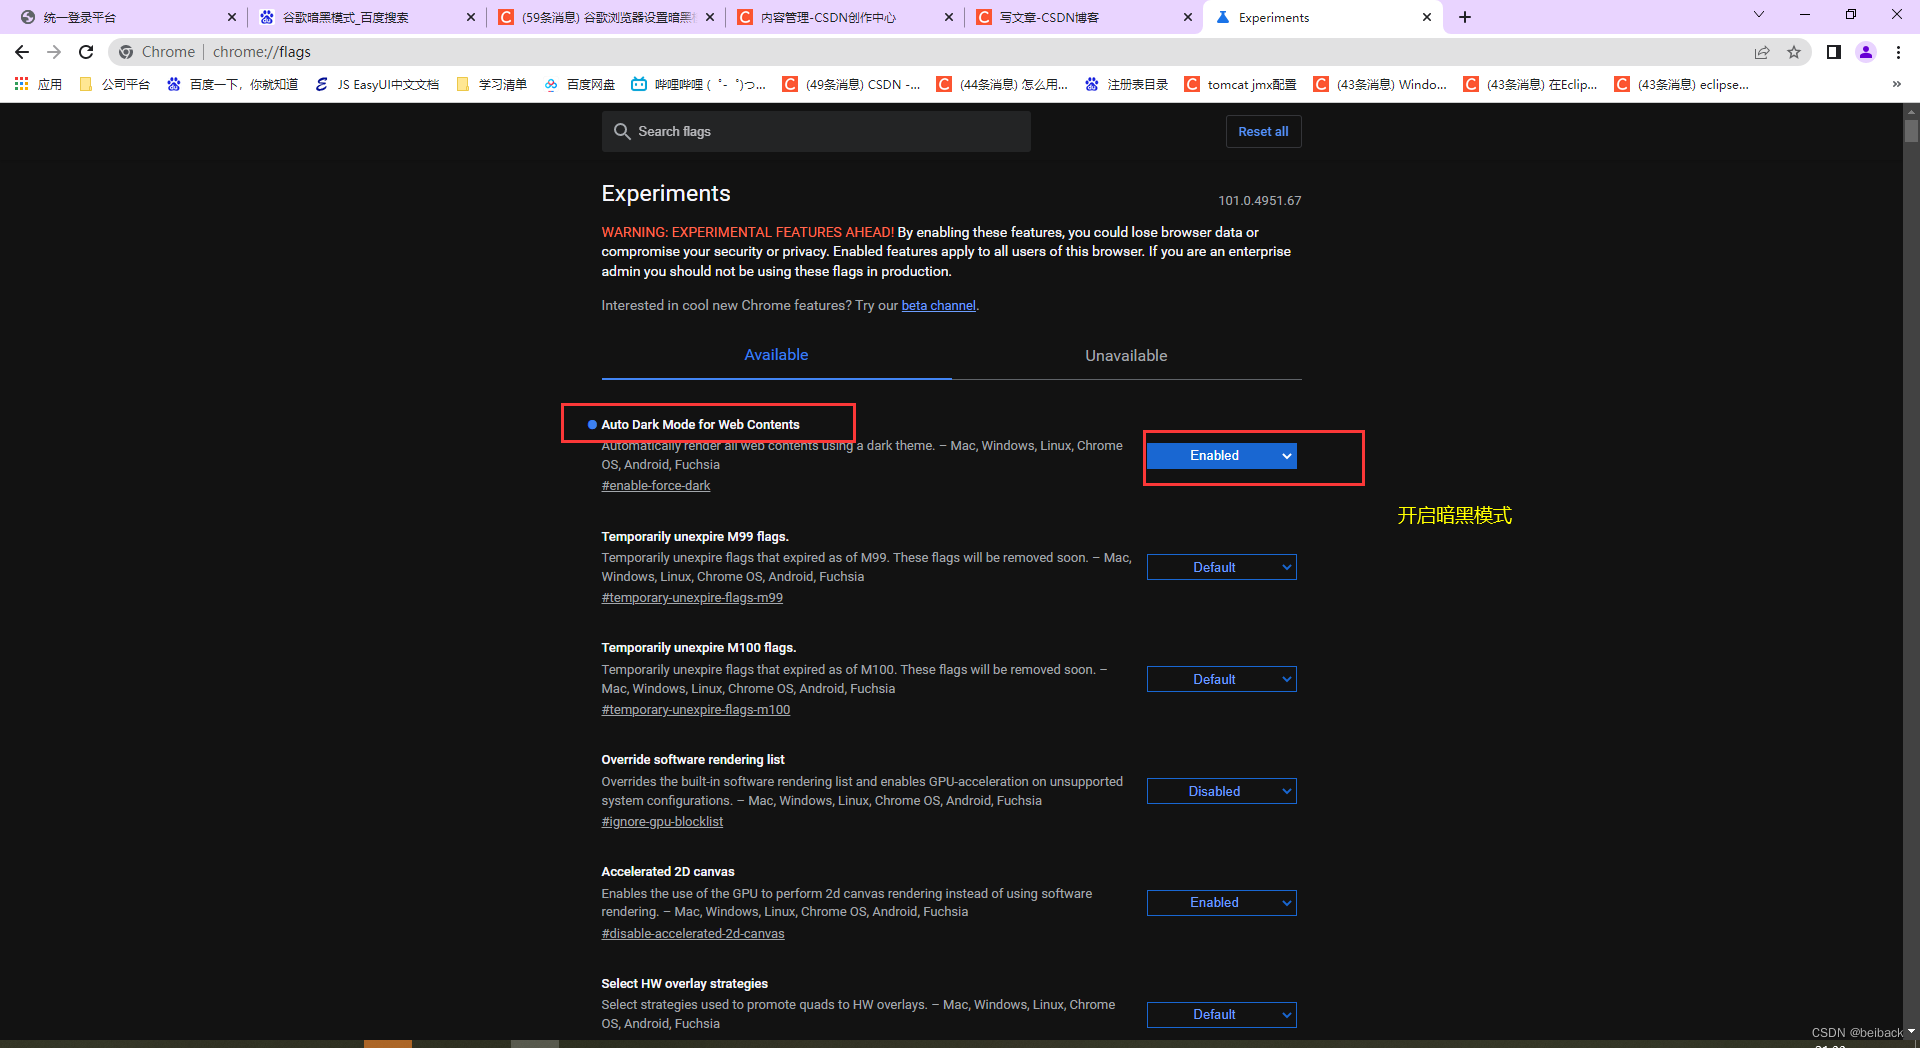
Task: Open the user profile avatar
Action: click(1866, 52)
